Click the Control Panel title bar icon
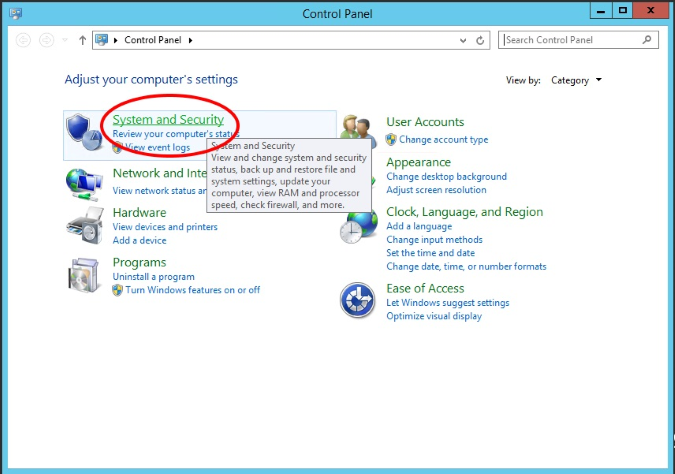675x474 pixels. pos(16,13)
